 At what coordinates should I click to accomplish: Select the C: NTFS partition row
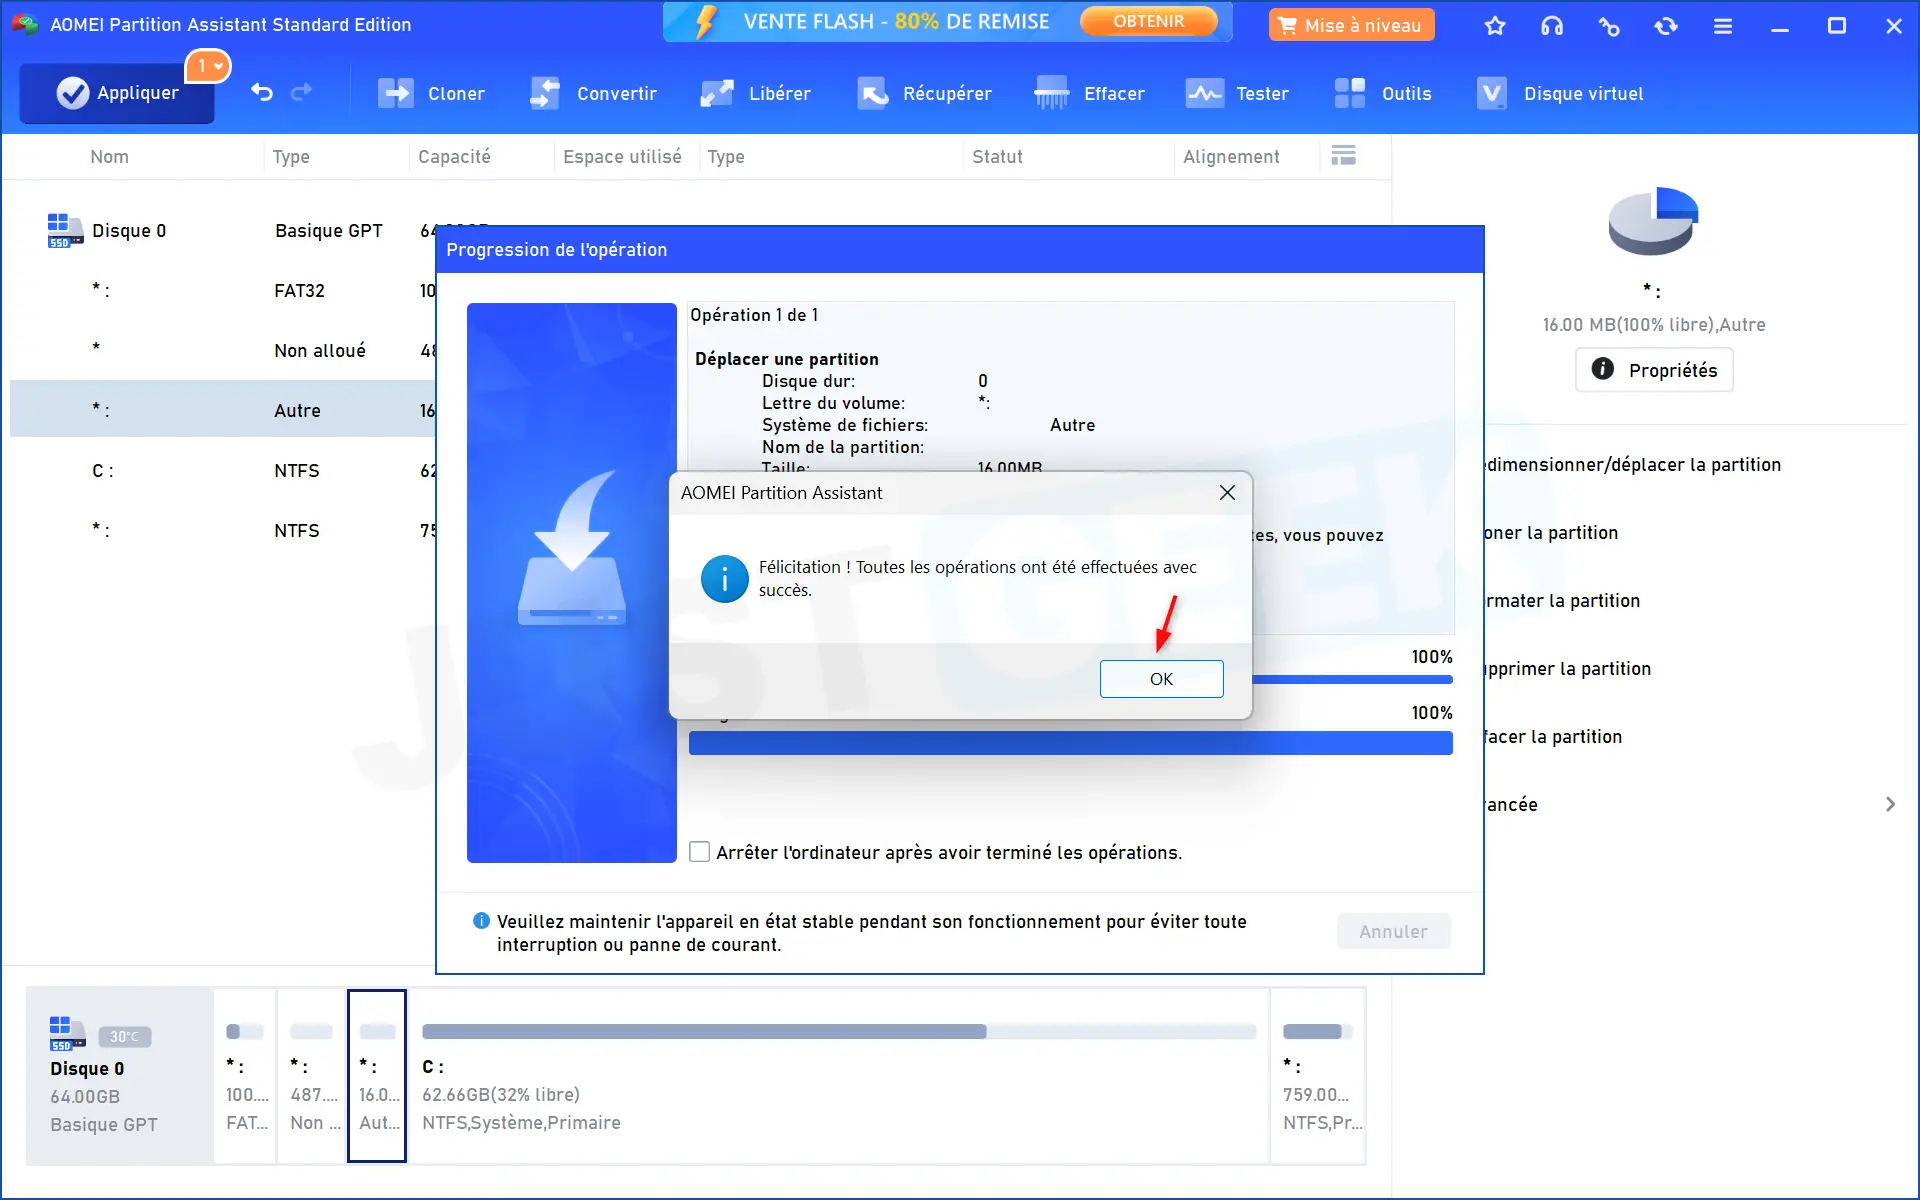(x=223, y=471)
